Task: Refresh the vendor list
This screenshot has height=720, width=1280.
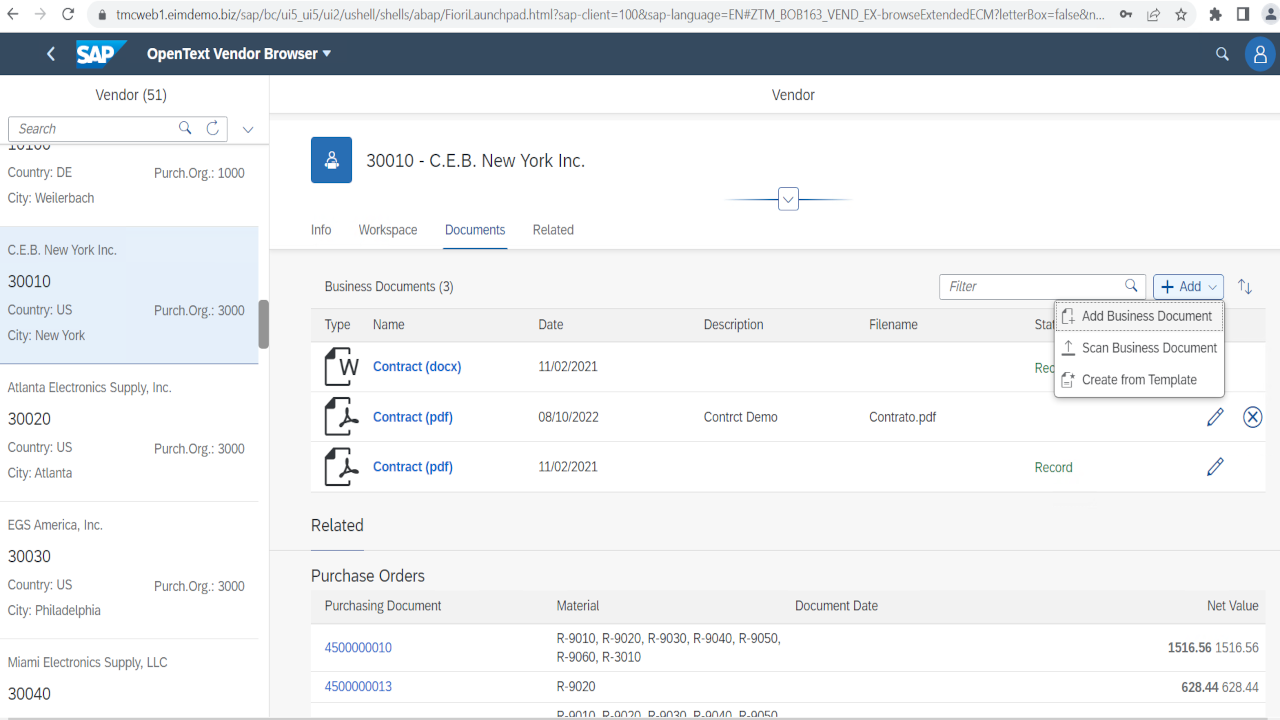Action: [212, 128]
